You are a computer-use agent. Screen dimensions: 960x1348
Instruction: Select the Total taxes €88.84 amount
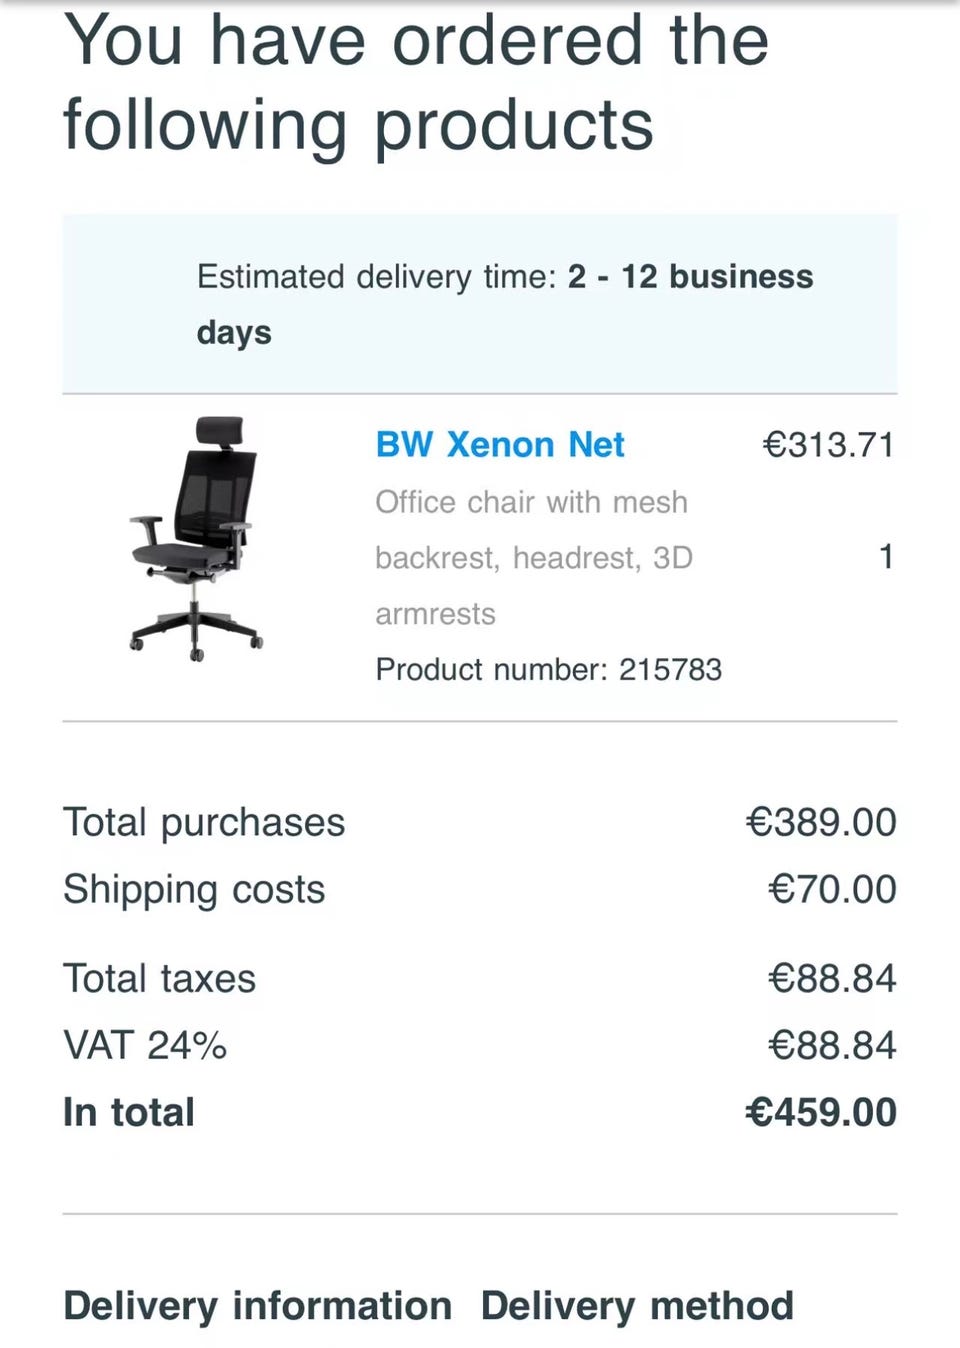(x=832, y=978)
